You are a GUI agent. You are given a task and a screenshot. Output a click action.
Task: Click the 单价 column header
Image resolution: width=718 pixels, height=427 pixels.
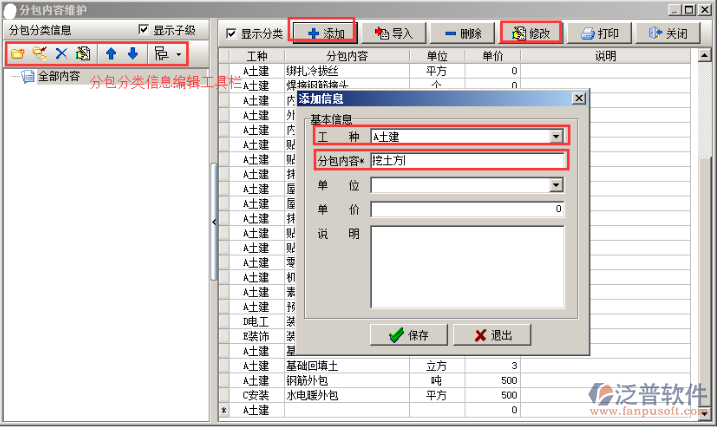tap(493, 56)
